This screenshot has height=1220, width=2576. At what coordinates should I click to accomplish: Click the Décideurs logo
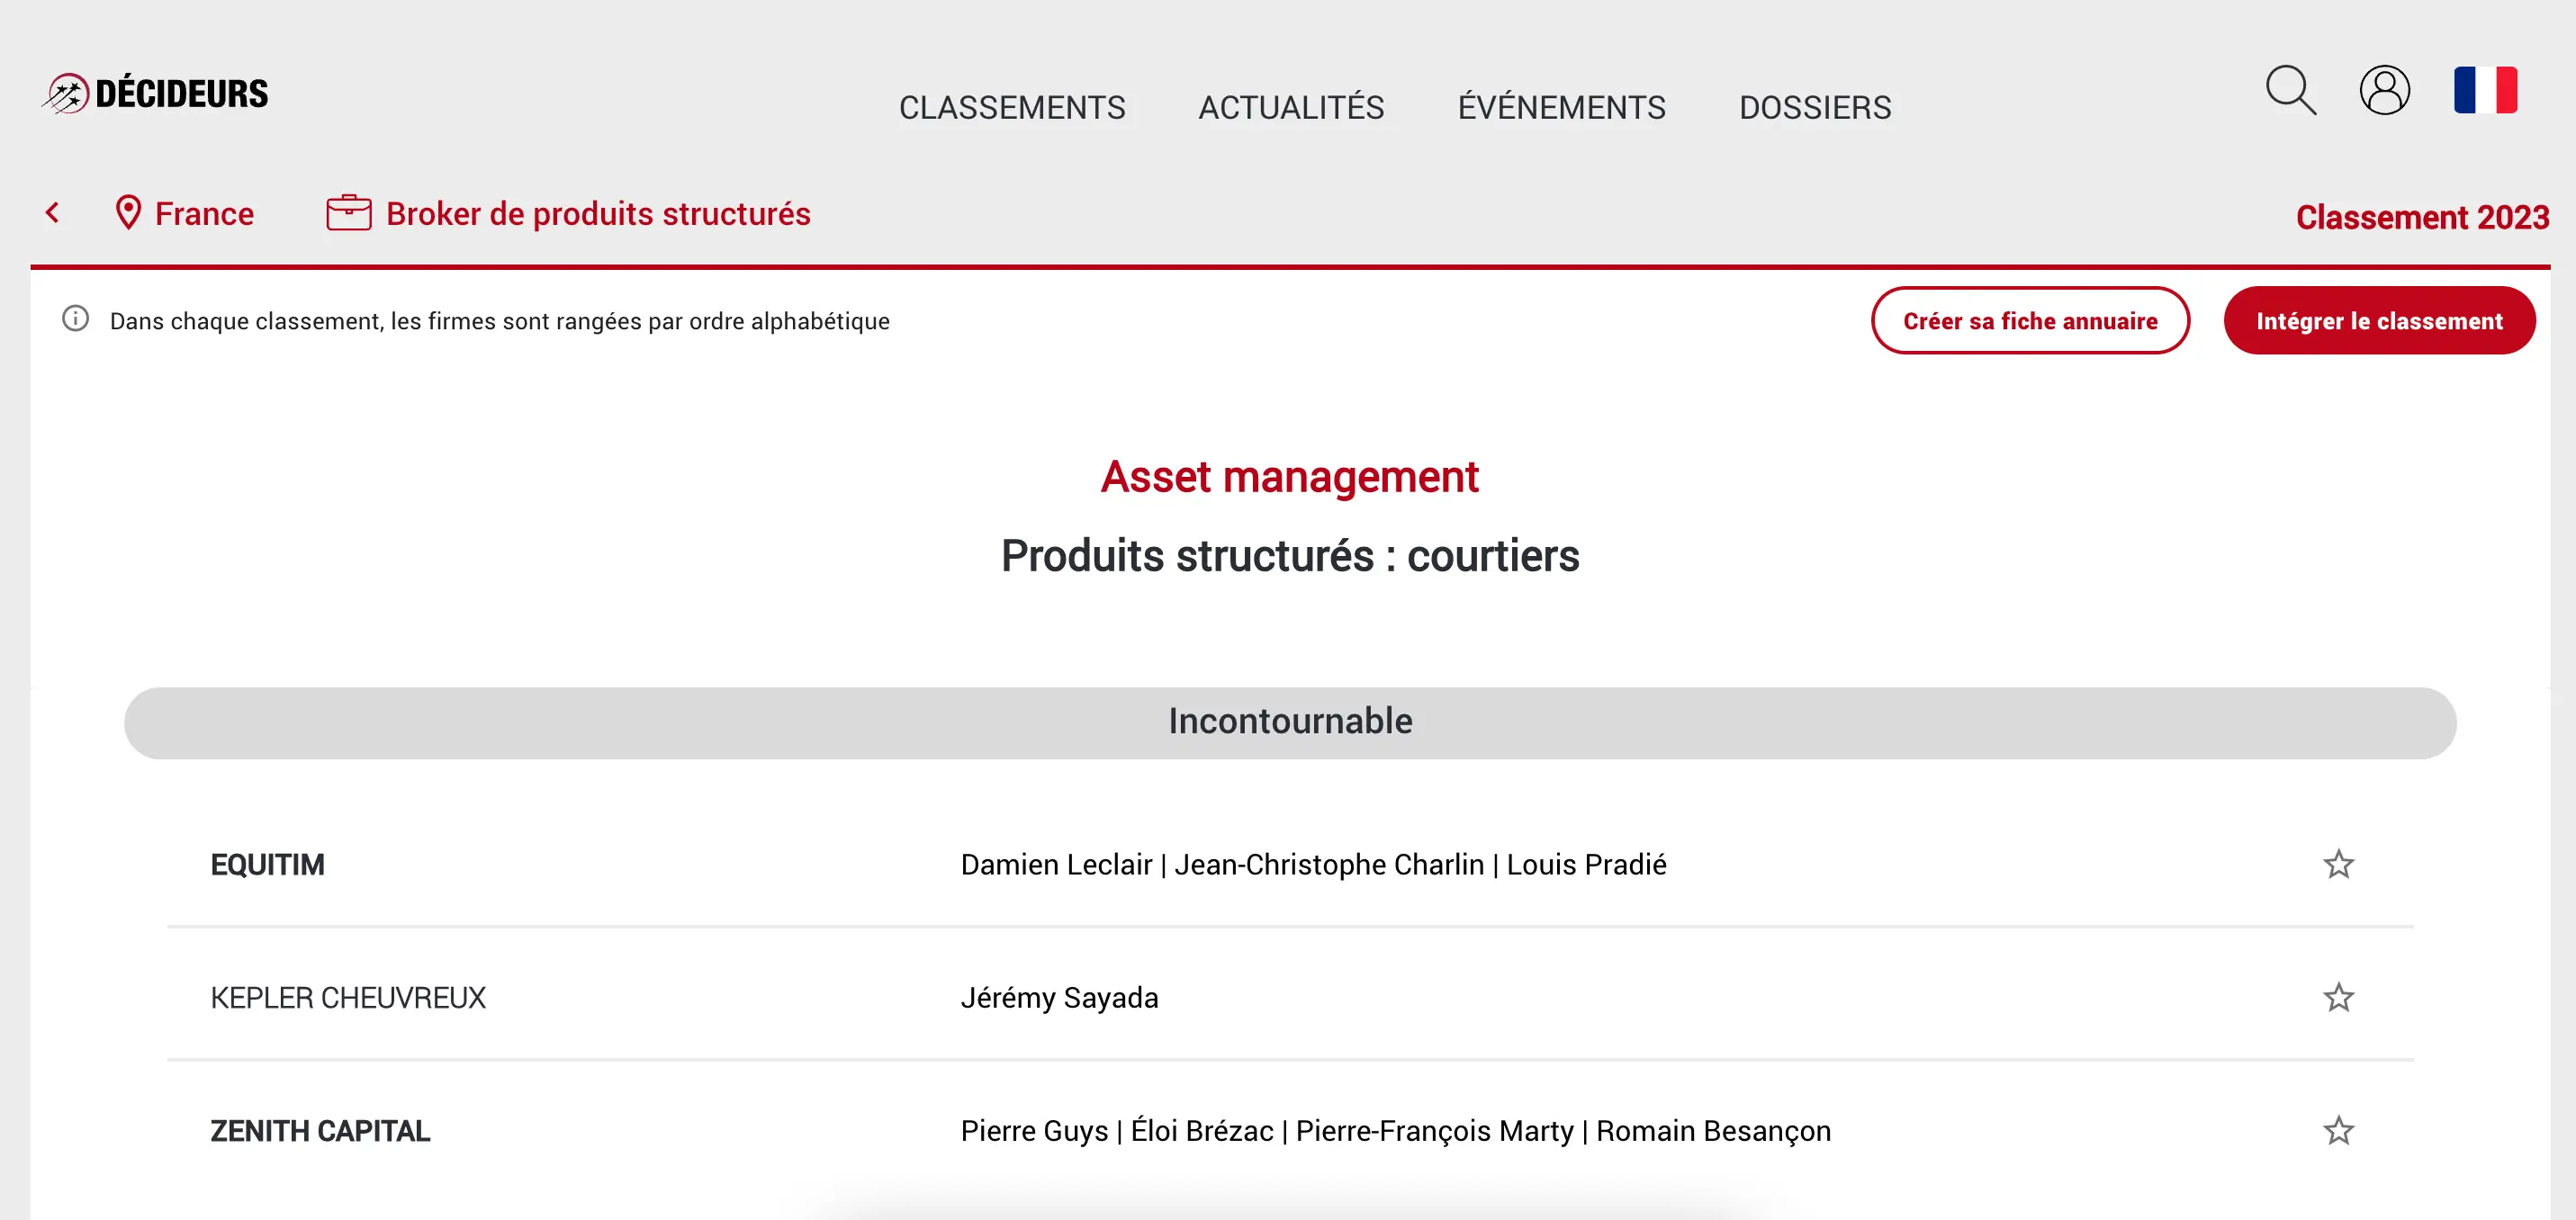(155, 93)
